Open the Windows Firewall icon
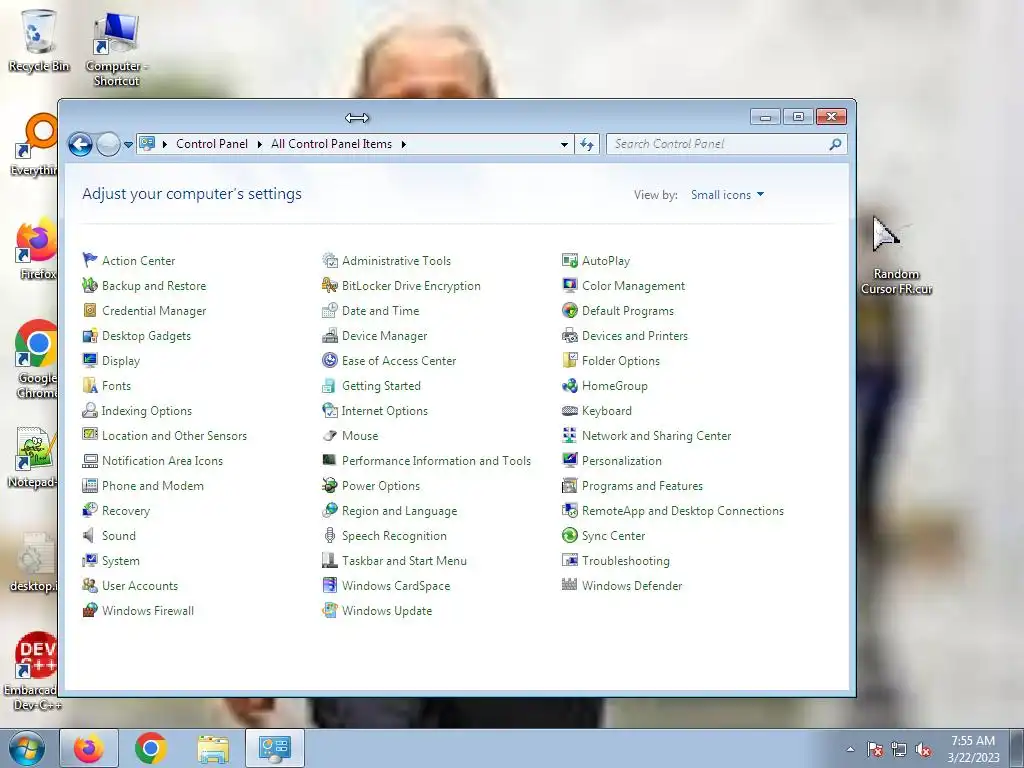 [90, 611]
